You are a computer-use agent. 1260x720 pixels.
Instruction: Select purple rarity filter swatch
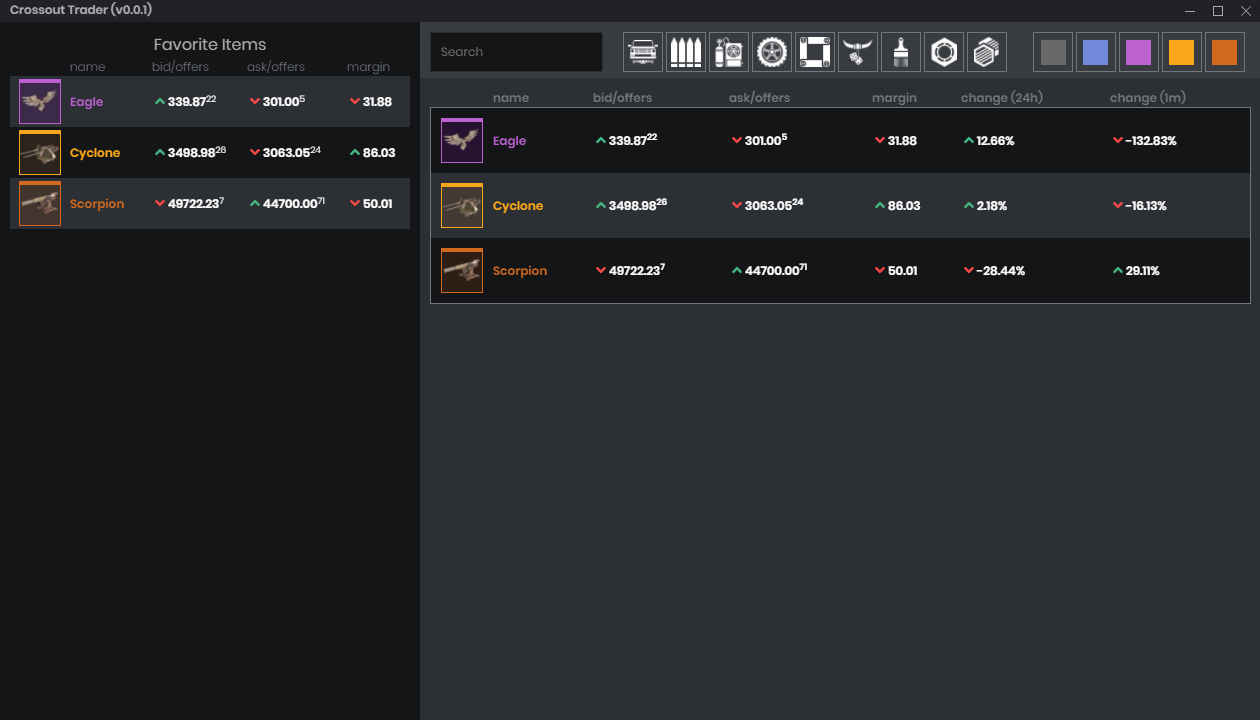coord(1139,52)
